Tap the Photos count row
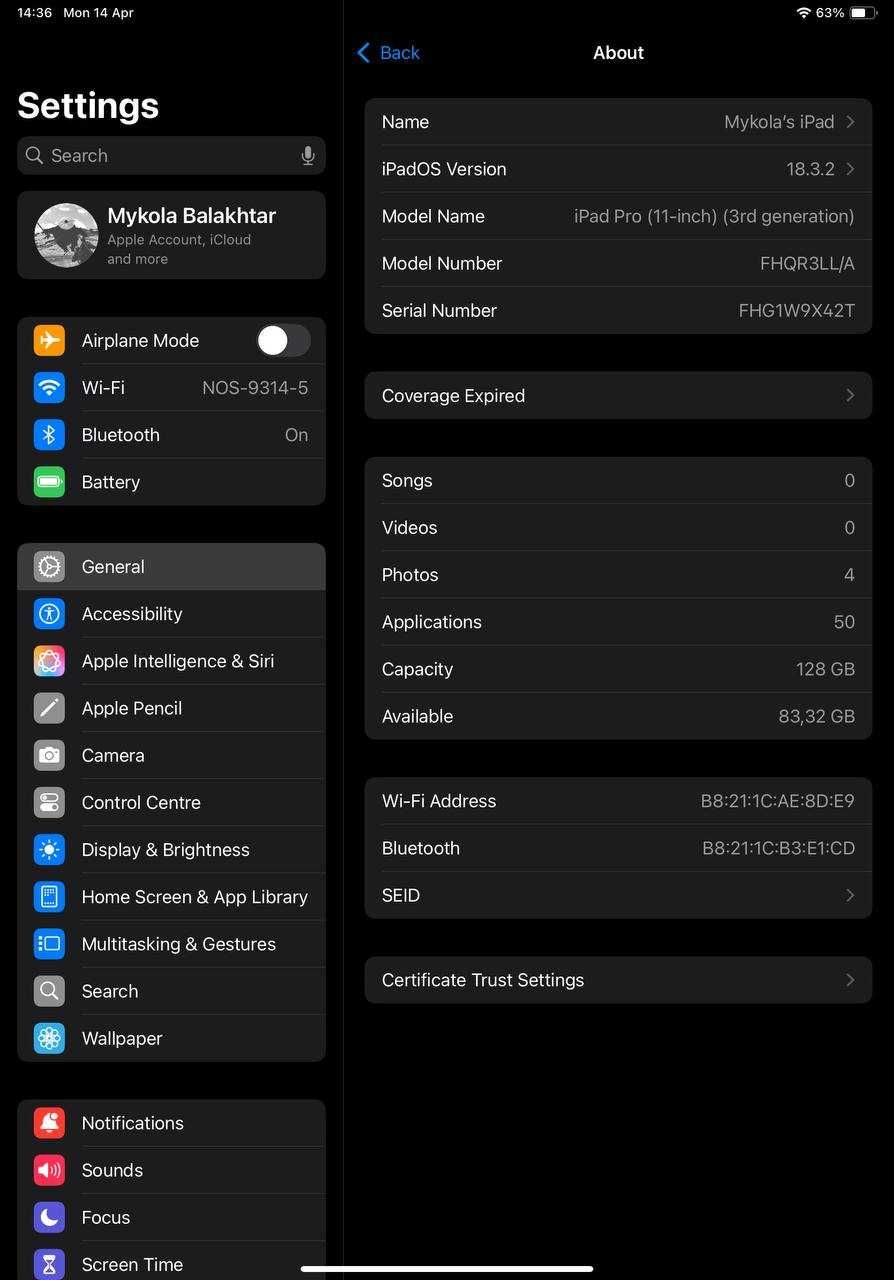 (x=618, y=575)
